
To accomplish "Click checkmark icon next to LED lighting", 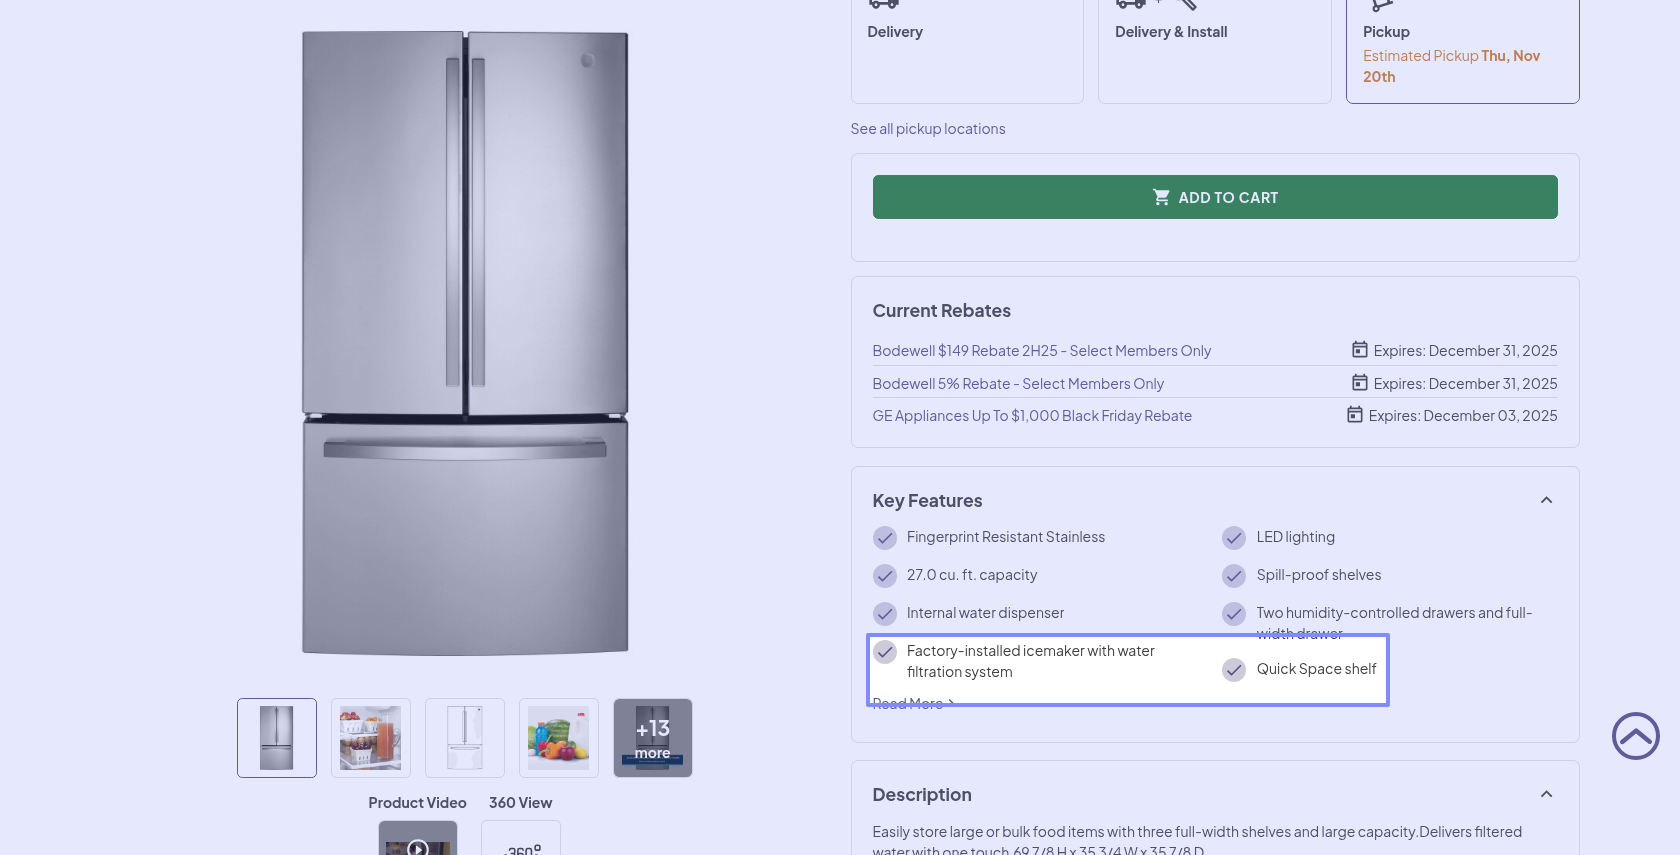I will click(x=1234, y=538).
